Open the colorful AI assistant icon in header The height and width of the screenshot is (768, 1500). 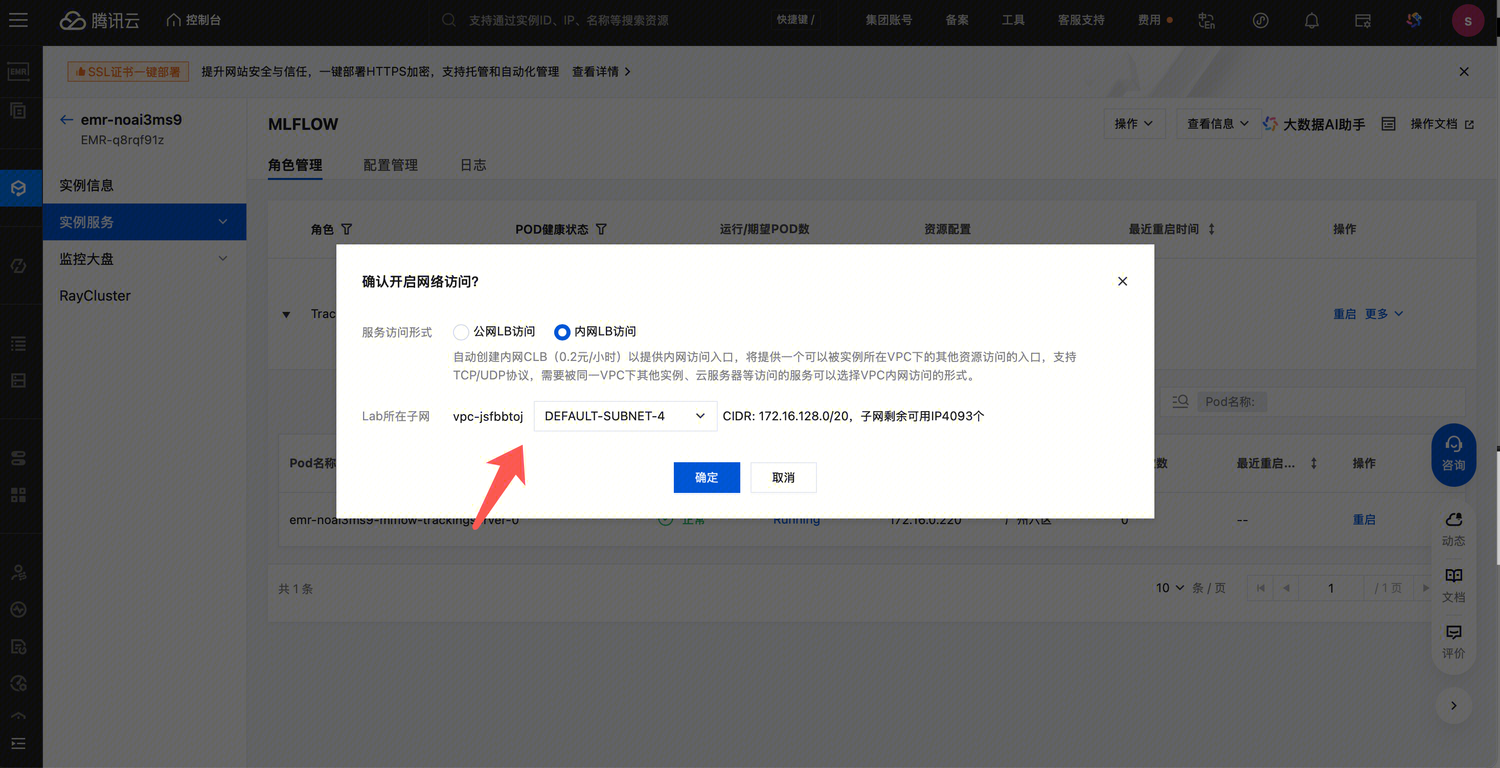coord(1414,20)
